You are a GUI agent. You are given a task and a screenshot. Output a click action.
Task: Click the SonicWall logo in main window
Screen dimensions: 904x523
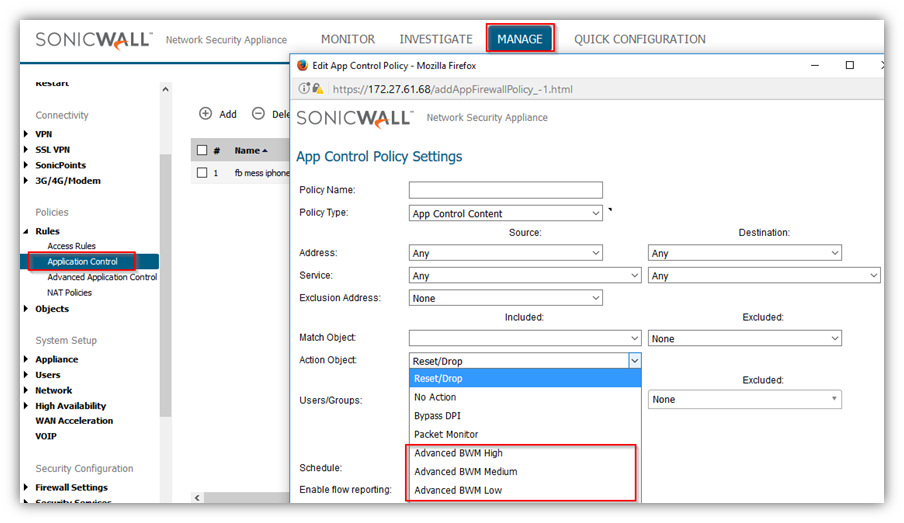(93, 40)
